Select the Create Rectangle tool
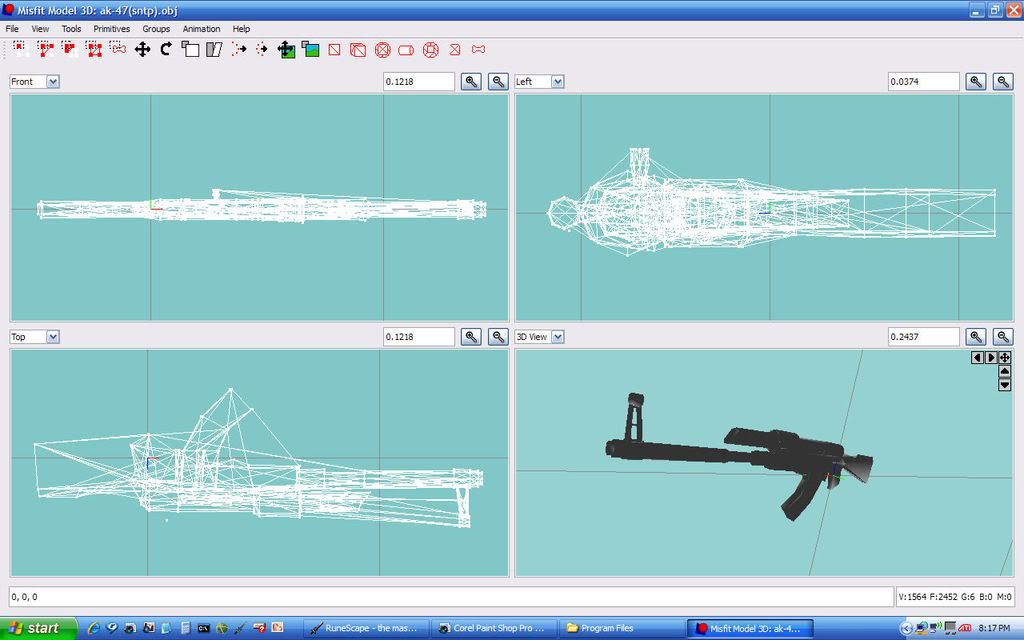This screenshot has height=640, width=1024. point(334,49)
